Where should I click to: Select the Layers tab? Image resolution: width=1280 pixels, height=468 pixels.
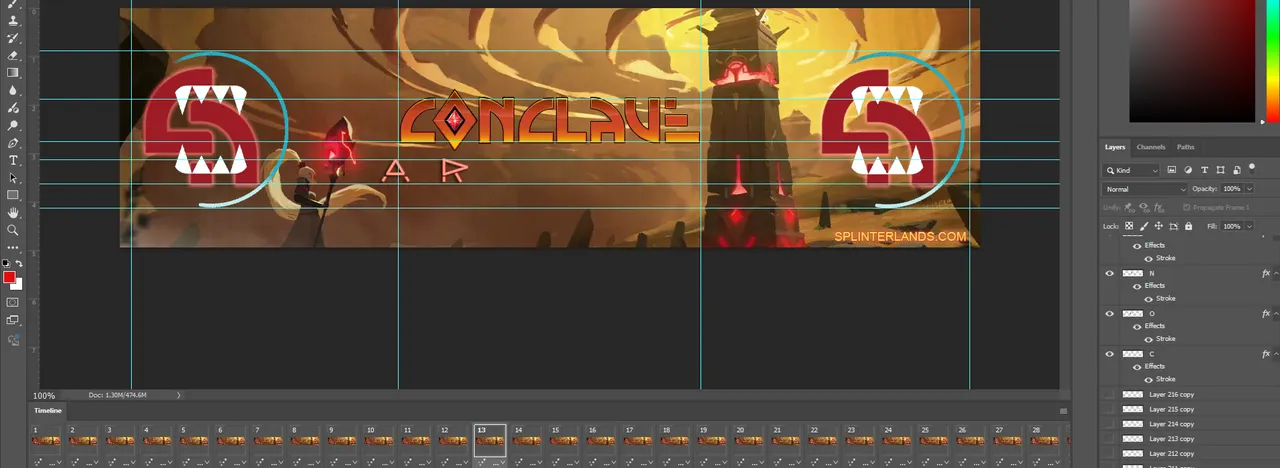pyautogui.click(x=1115, y=147)
